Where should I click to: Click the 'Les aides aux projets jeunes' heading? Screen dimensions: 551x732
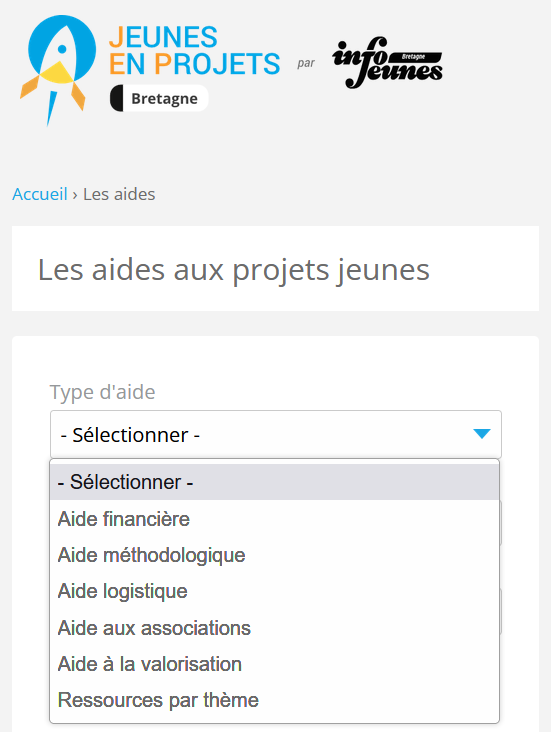click(233, 270)
